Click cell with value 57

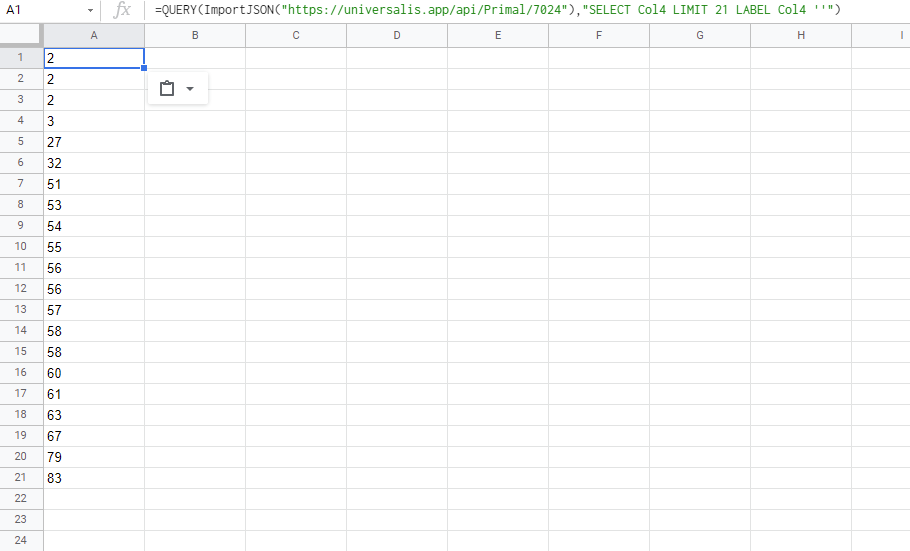(94, 310)
